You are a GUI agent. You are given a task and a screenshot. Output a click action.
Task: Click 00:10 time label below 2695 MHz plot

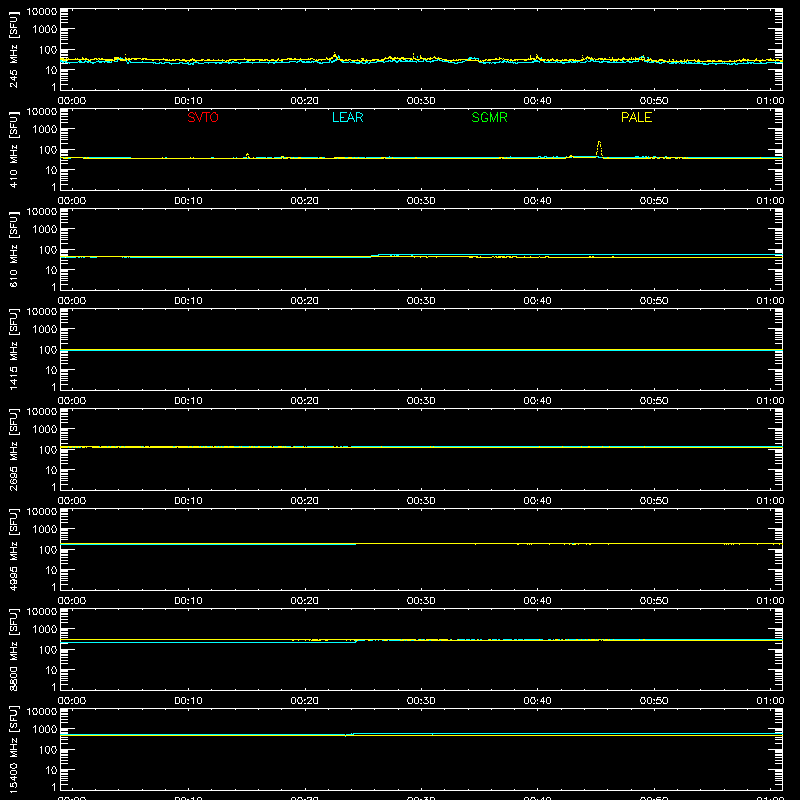coord(188,501)
